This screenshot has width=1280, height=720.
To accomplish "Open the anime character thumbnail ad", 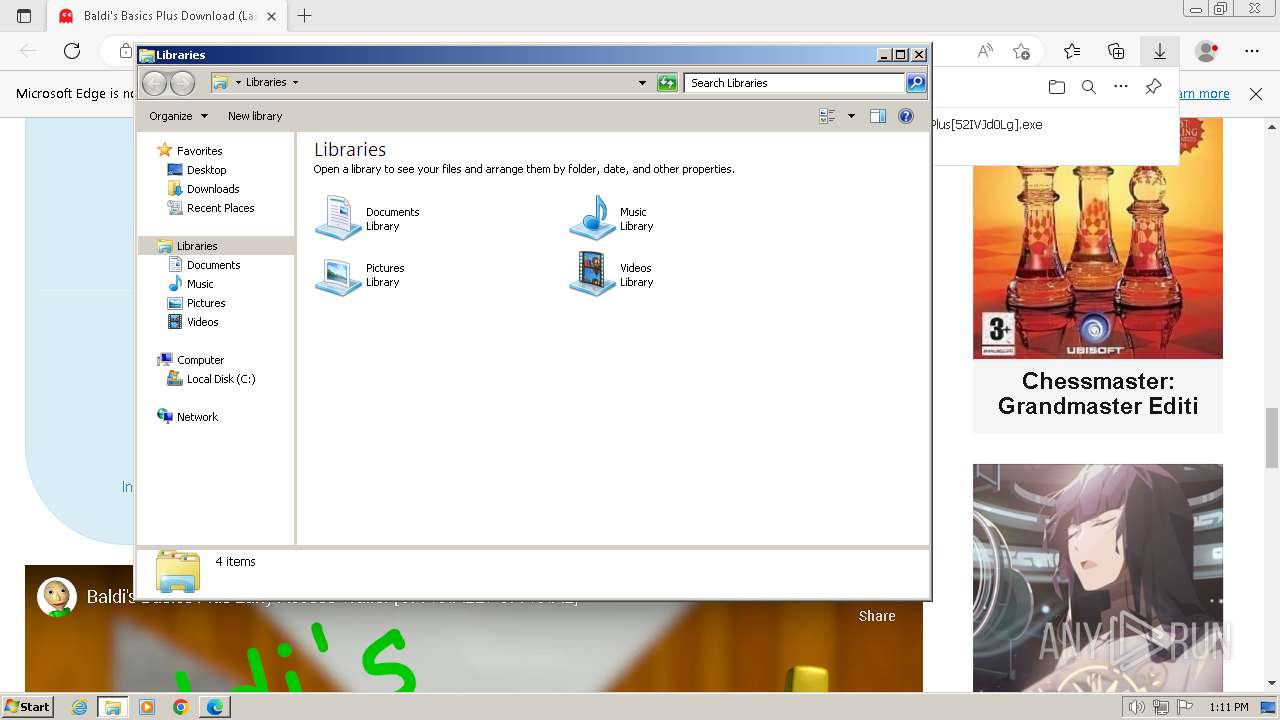I will 1098,578.
